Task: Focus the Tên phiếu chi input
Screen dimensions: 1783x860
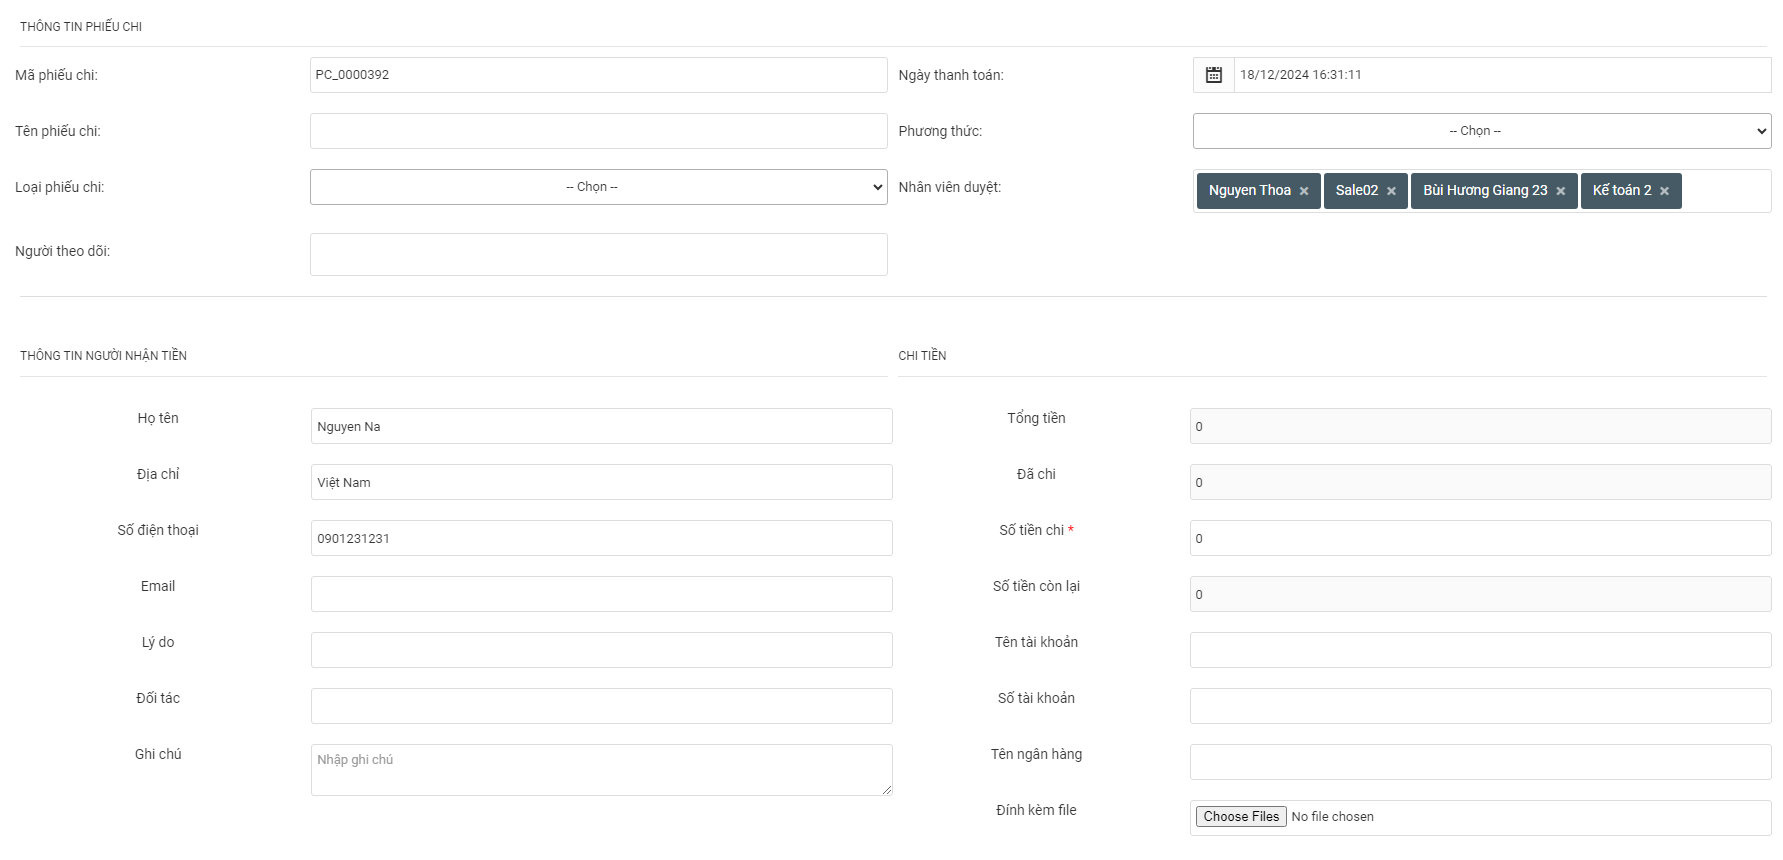Action: point(598,131)
